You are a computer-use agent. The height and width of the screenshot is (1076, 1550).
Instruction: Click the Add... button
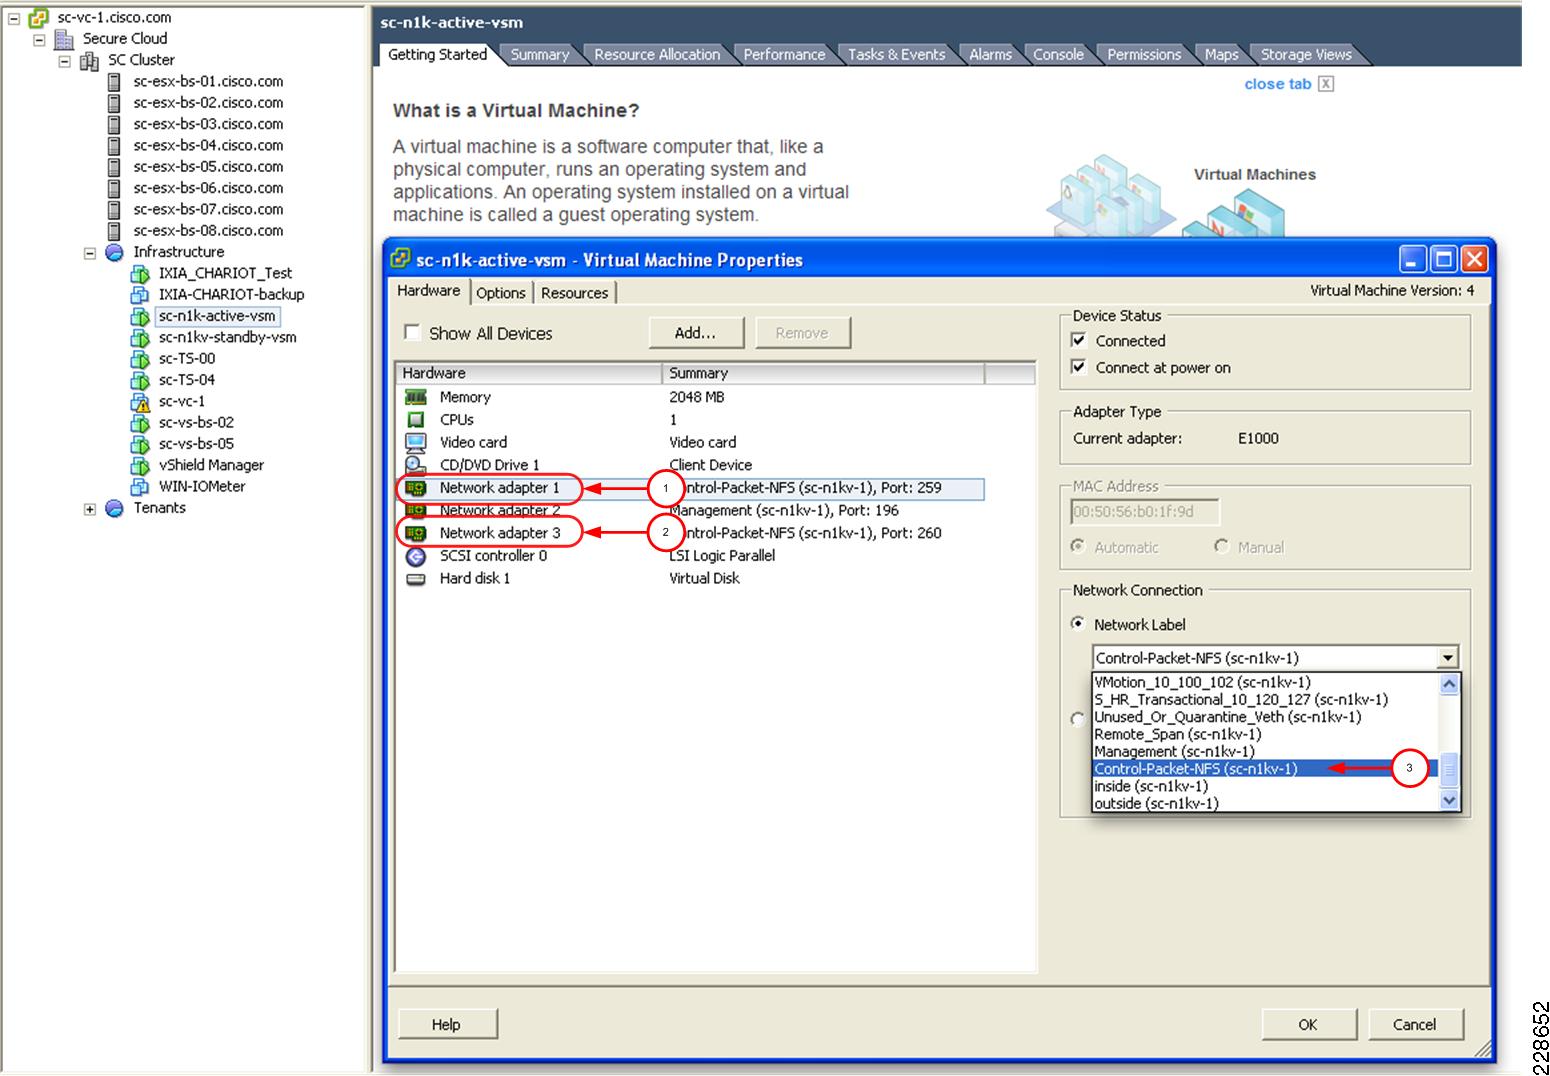click(695, 333)
